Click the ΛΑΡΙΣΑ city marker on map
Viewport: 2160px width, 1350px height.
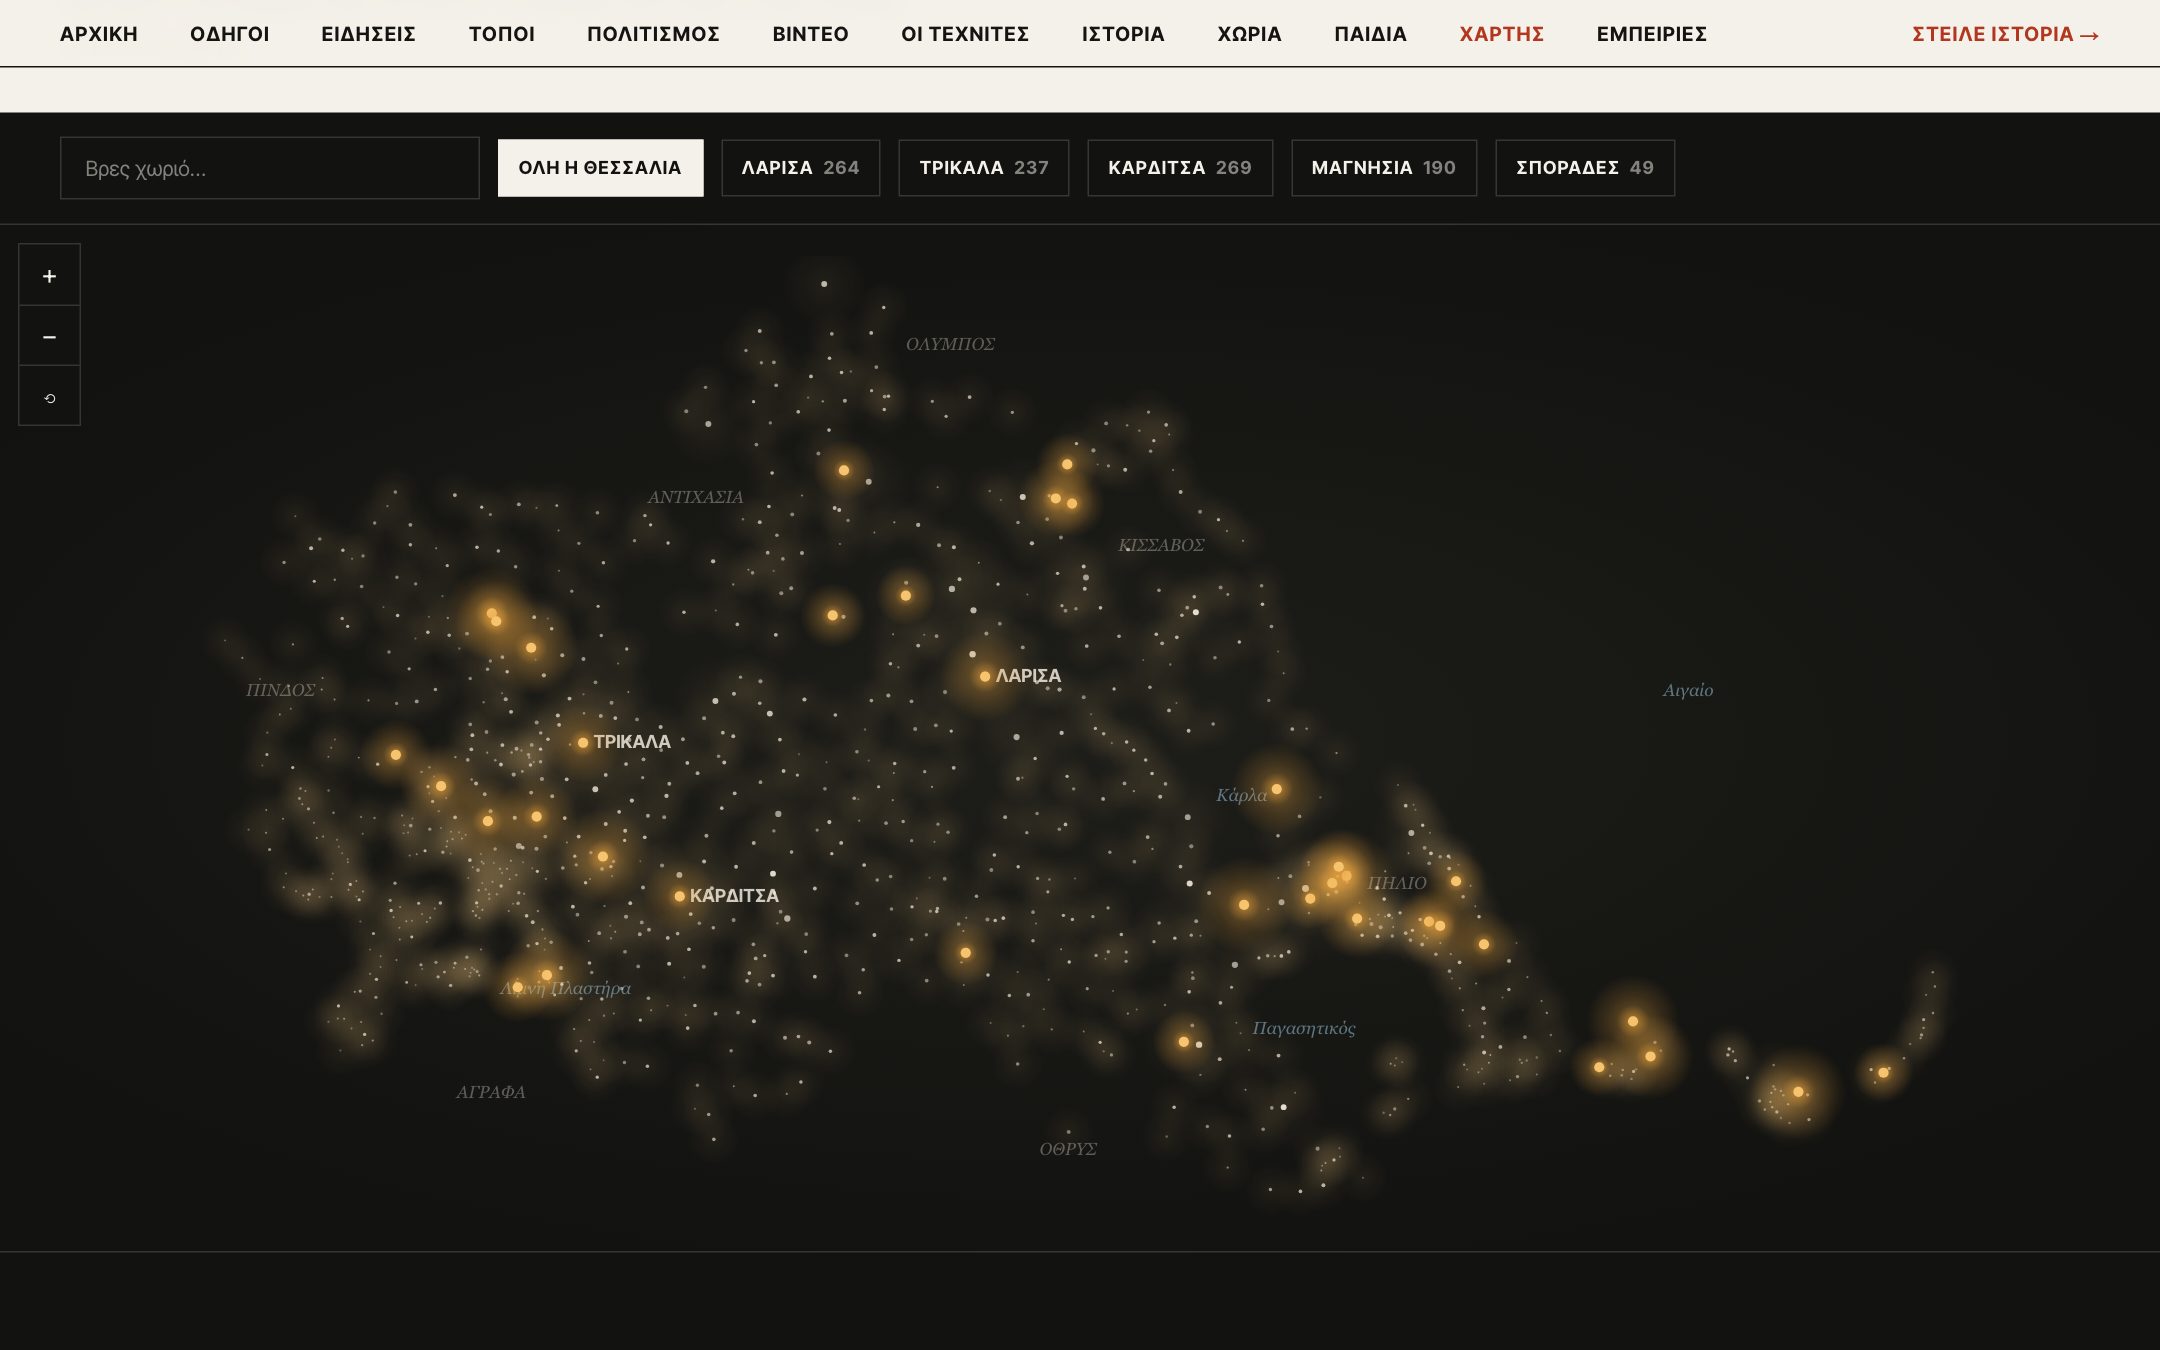pos(985,677)
